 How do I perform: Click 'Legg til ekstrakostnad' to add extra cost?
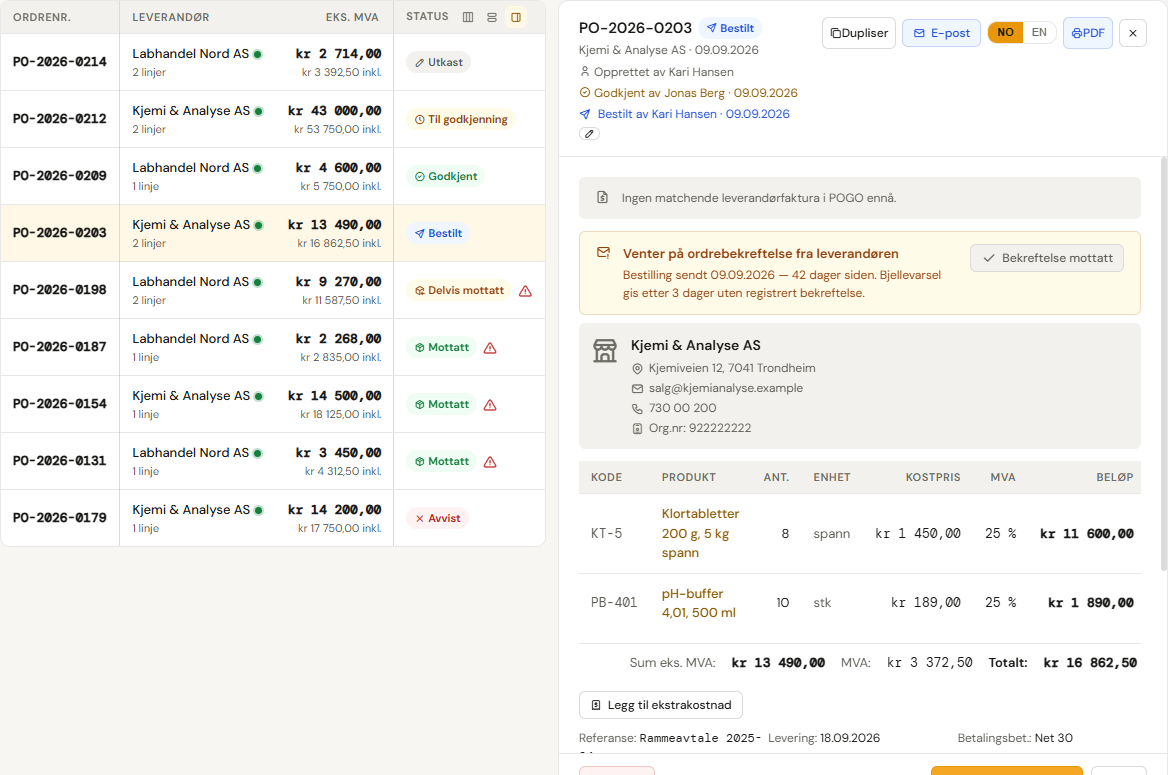(x=661, y=705)
